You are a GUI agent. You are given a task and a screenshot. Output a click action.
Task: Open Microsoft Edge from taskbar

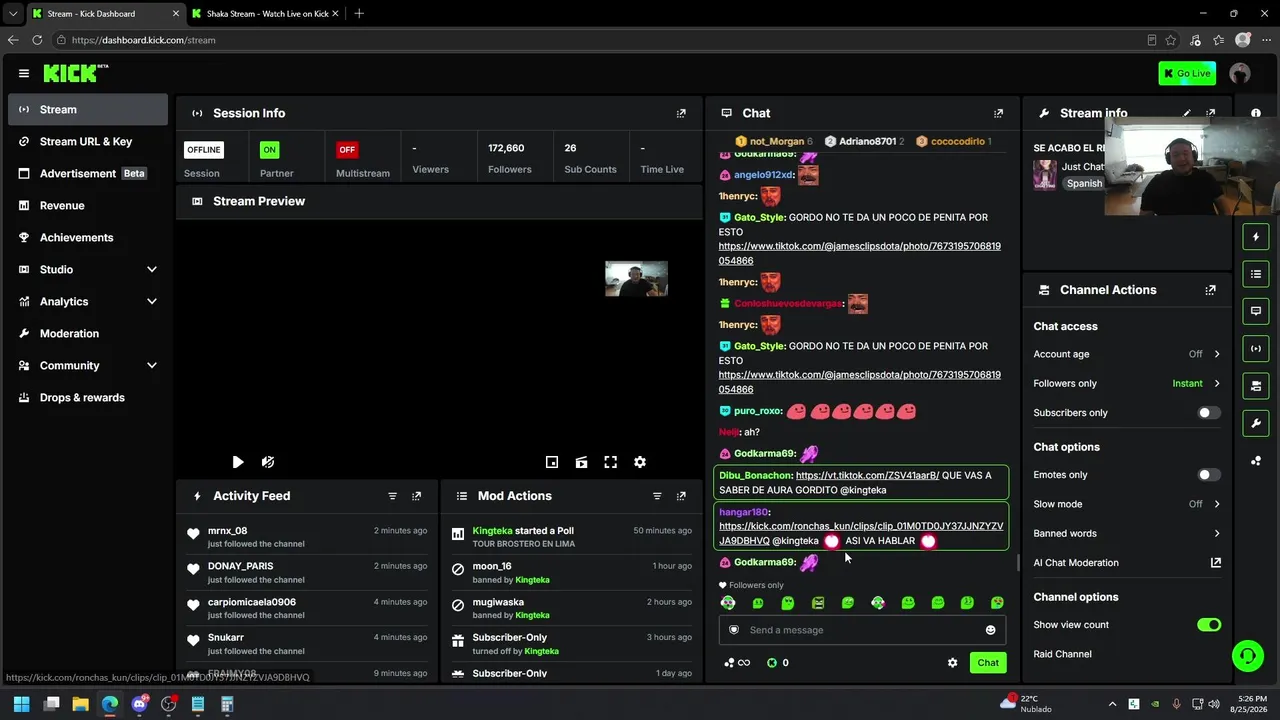[x=110, y=704]
